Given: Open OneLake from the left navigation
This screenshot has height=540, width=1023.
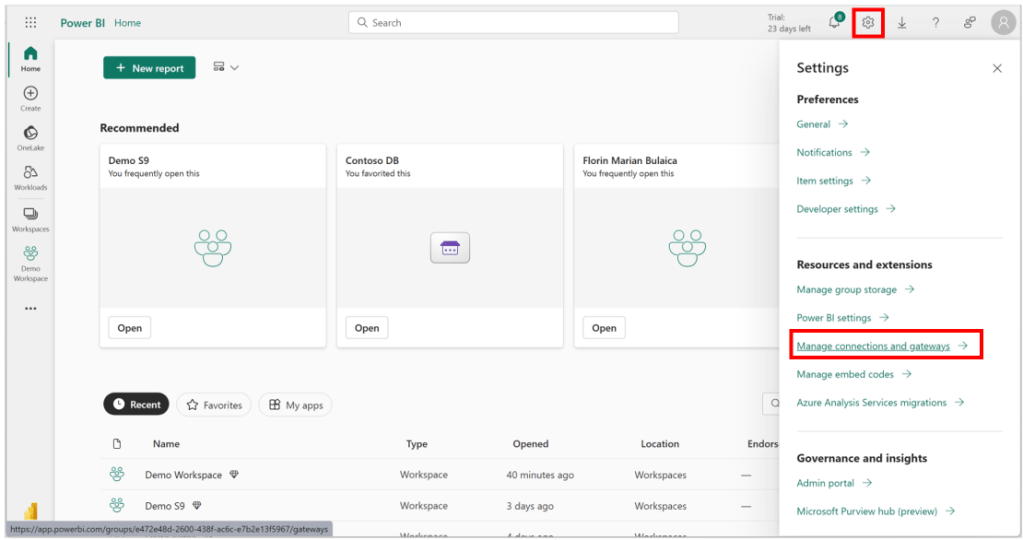Looking at the screenshot, I should [x=30, y=137].
